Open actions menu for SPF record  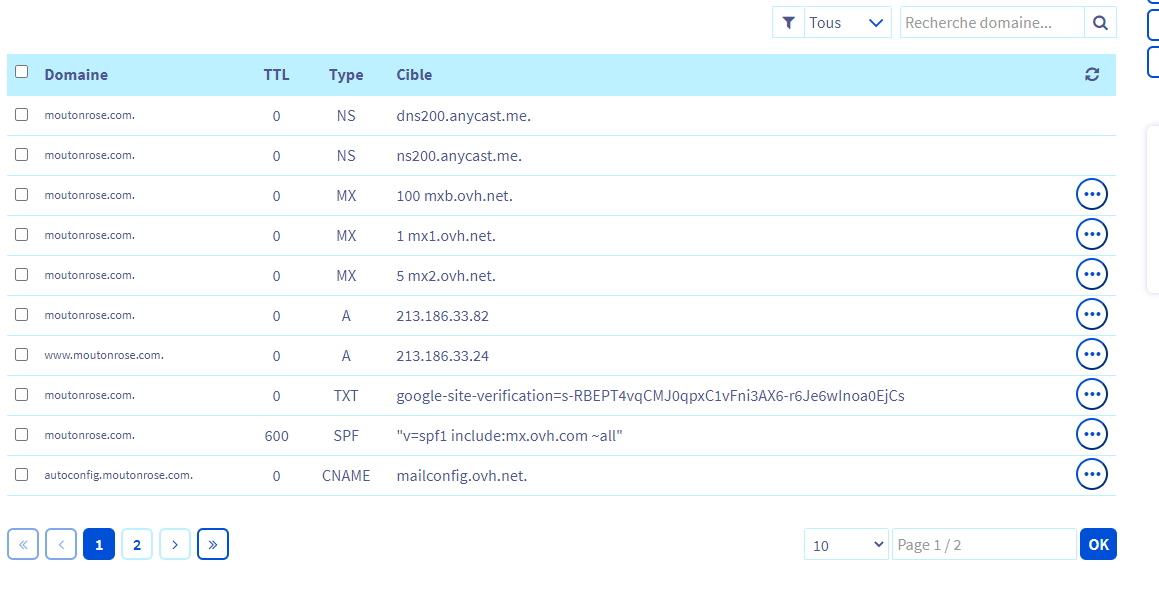coord(1092,434)
